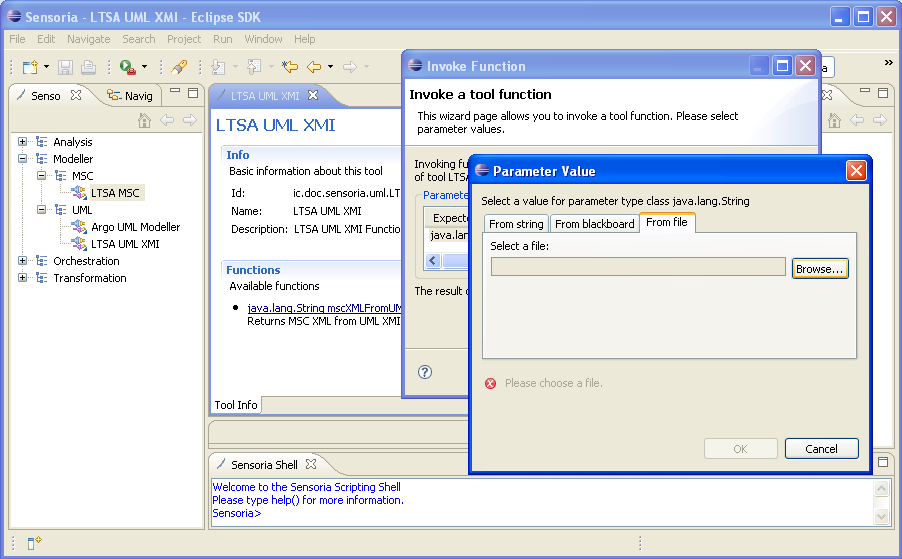
Task: Select the Tool Info bottom tab
Action: [236, 405]
